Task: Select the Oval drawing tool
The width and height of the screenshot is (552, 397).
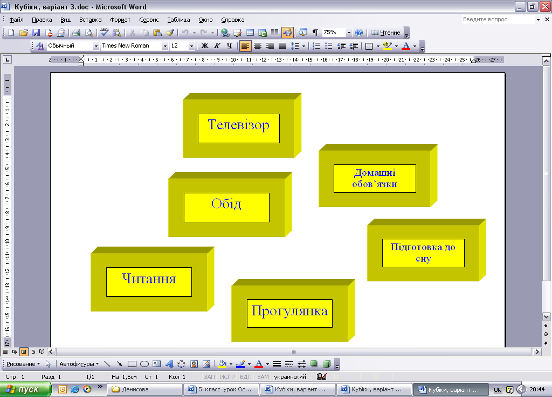Action: pos(144,364)
